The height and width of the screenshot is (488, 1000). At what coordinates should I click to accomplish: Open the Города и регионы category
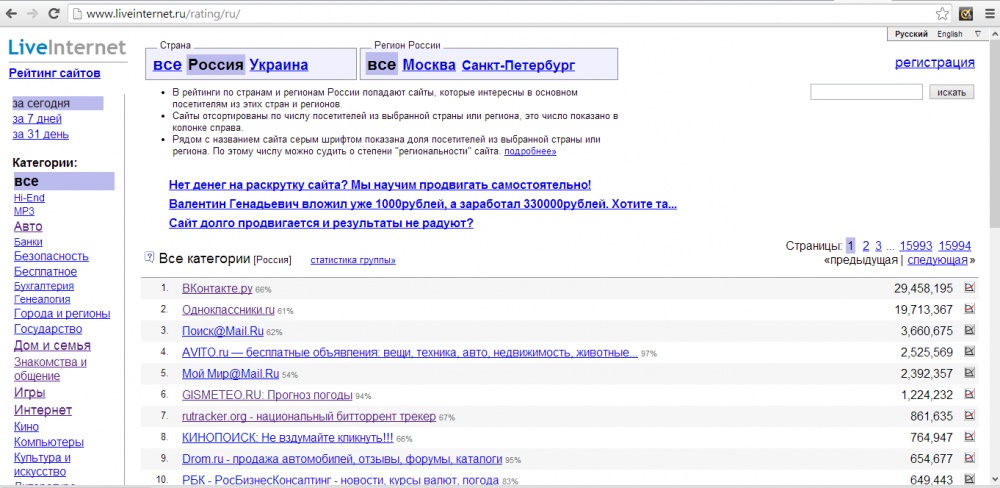coord(62,314)
